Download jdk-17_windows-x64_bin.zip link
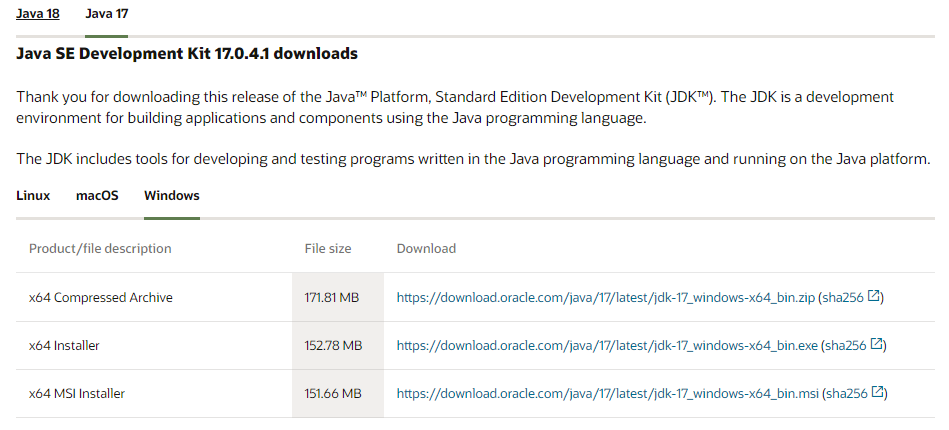This screenshot has height=430, width=949. click(606, 297)
